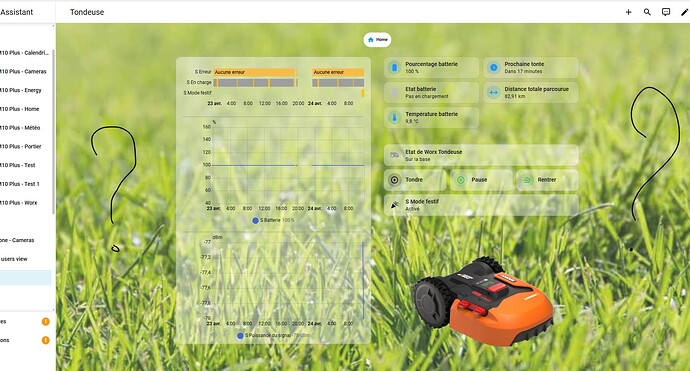The height and width of the screenshot is (371, 690).
Task: Open sidebar item 10 Plus - Energy
Action: (x=26, y=90)
